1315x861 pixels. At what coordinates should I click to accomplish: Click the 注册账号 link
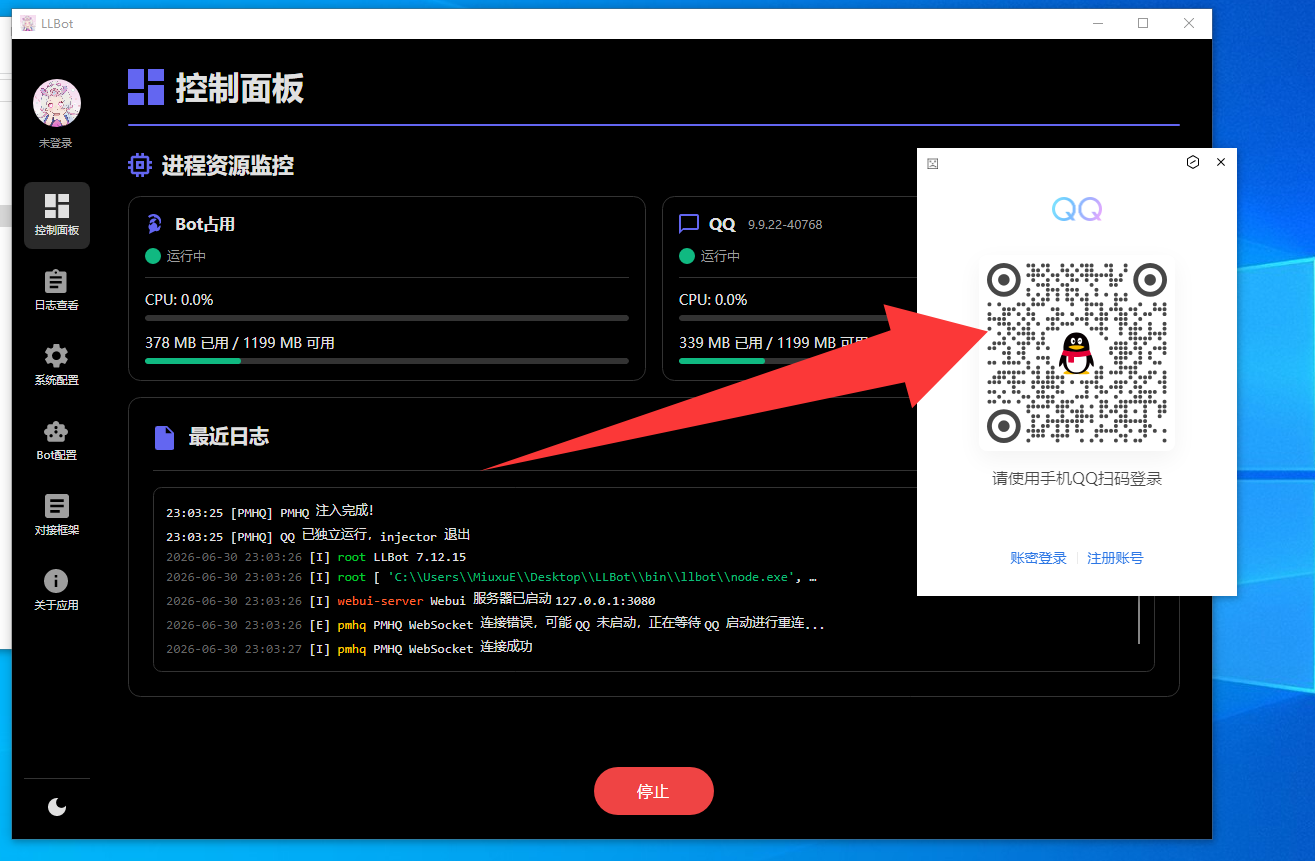[1115, 558]
